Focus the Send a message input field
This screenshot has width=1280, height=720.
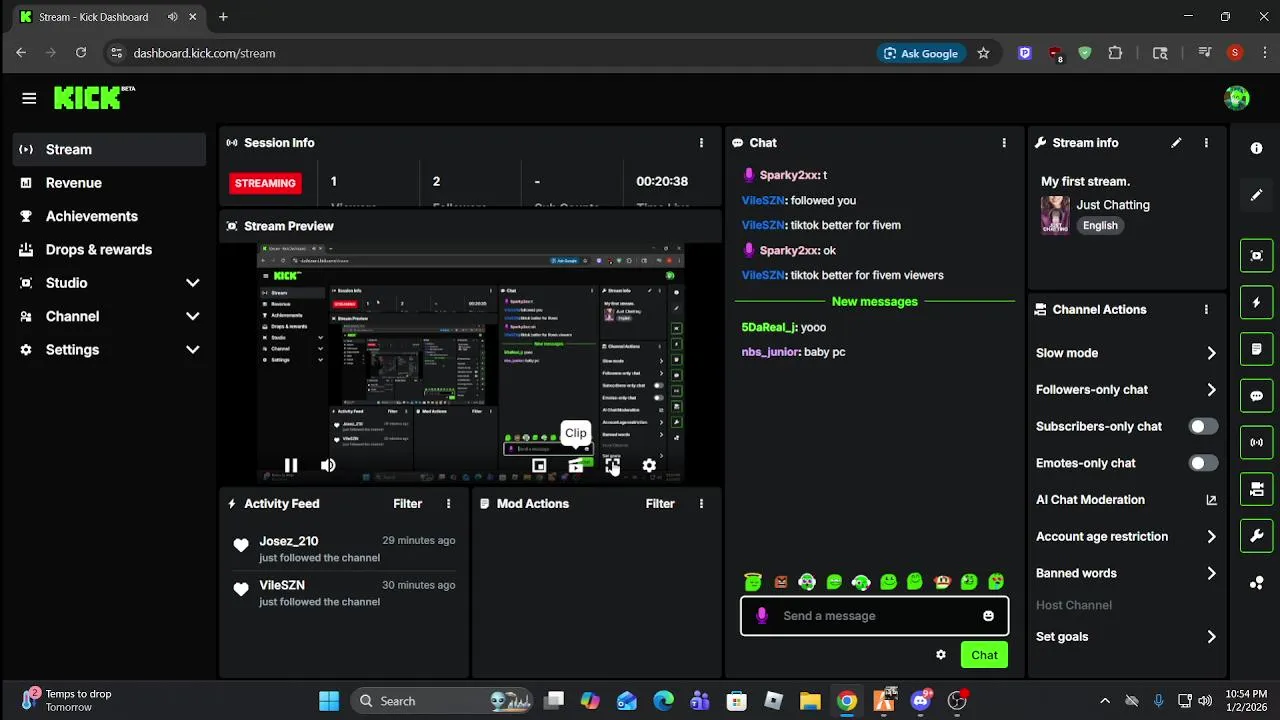(875, 616)
